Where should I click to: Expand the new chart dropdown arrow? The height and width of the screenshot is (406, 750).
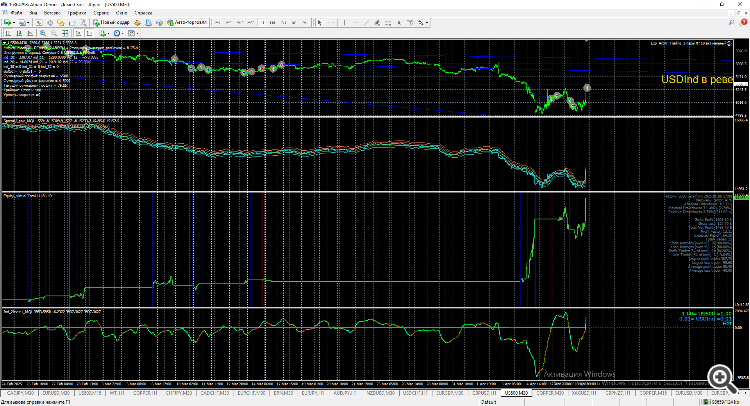[14, 22]
